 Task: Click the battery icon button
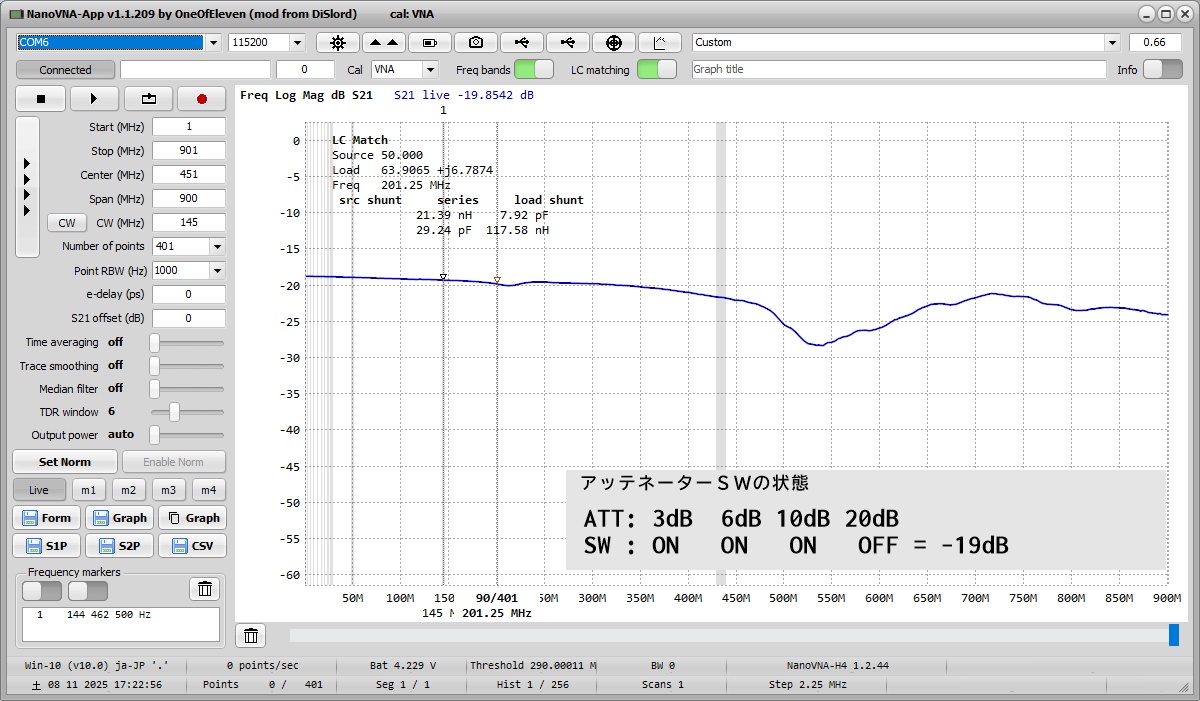[430, 42]
